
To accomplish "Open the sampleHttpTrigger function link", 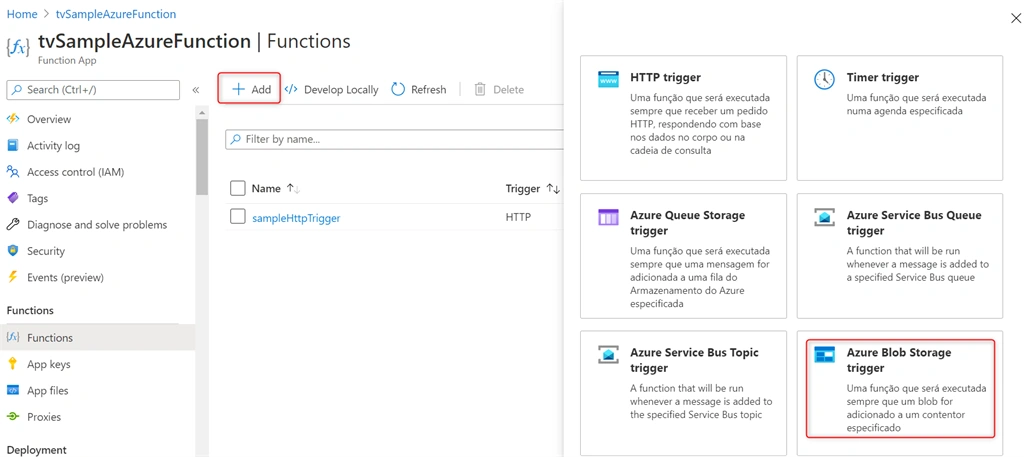I will tap(296, 218).
